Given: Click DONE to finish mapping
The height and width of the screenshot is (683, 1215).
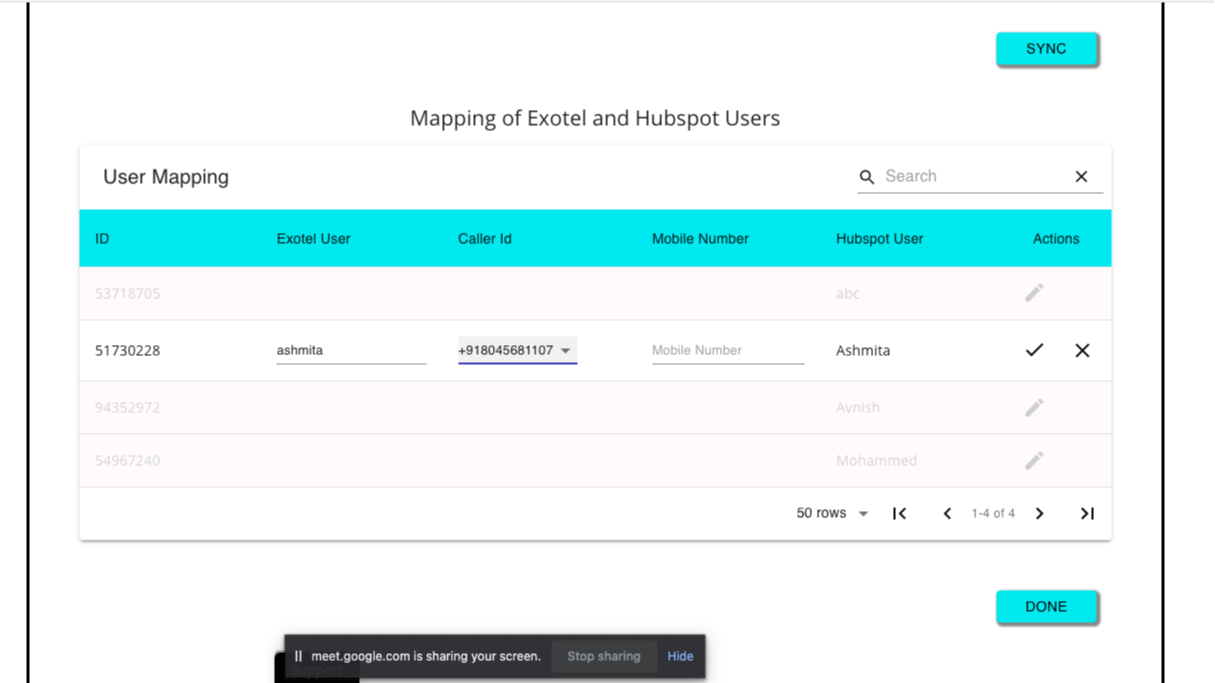Looking at the screenshot, I should tap(1046, 606).
